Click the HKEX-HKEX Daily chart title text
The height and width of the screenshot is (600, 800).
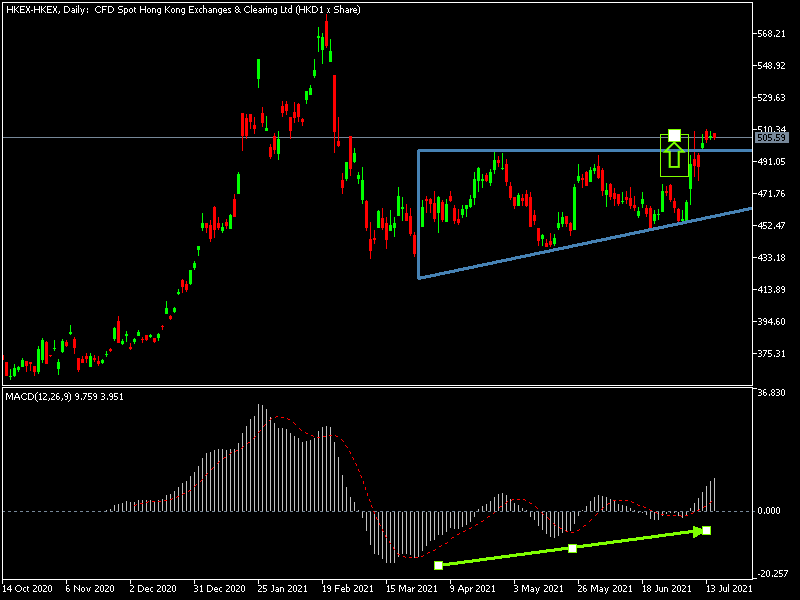click(183, 10)
